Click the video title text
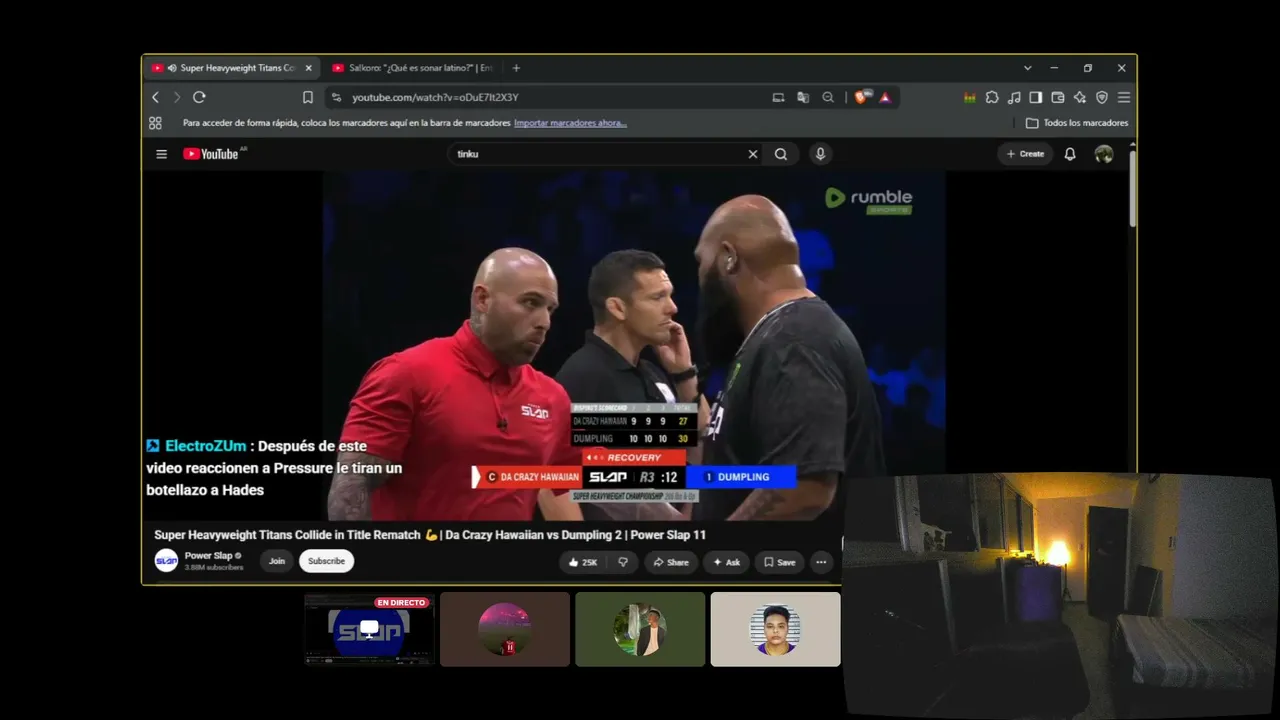The height and width of the screenshot is (720, 1280). point(430,535)
